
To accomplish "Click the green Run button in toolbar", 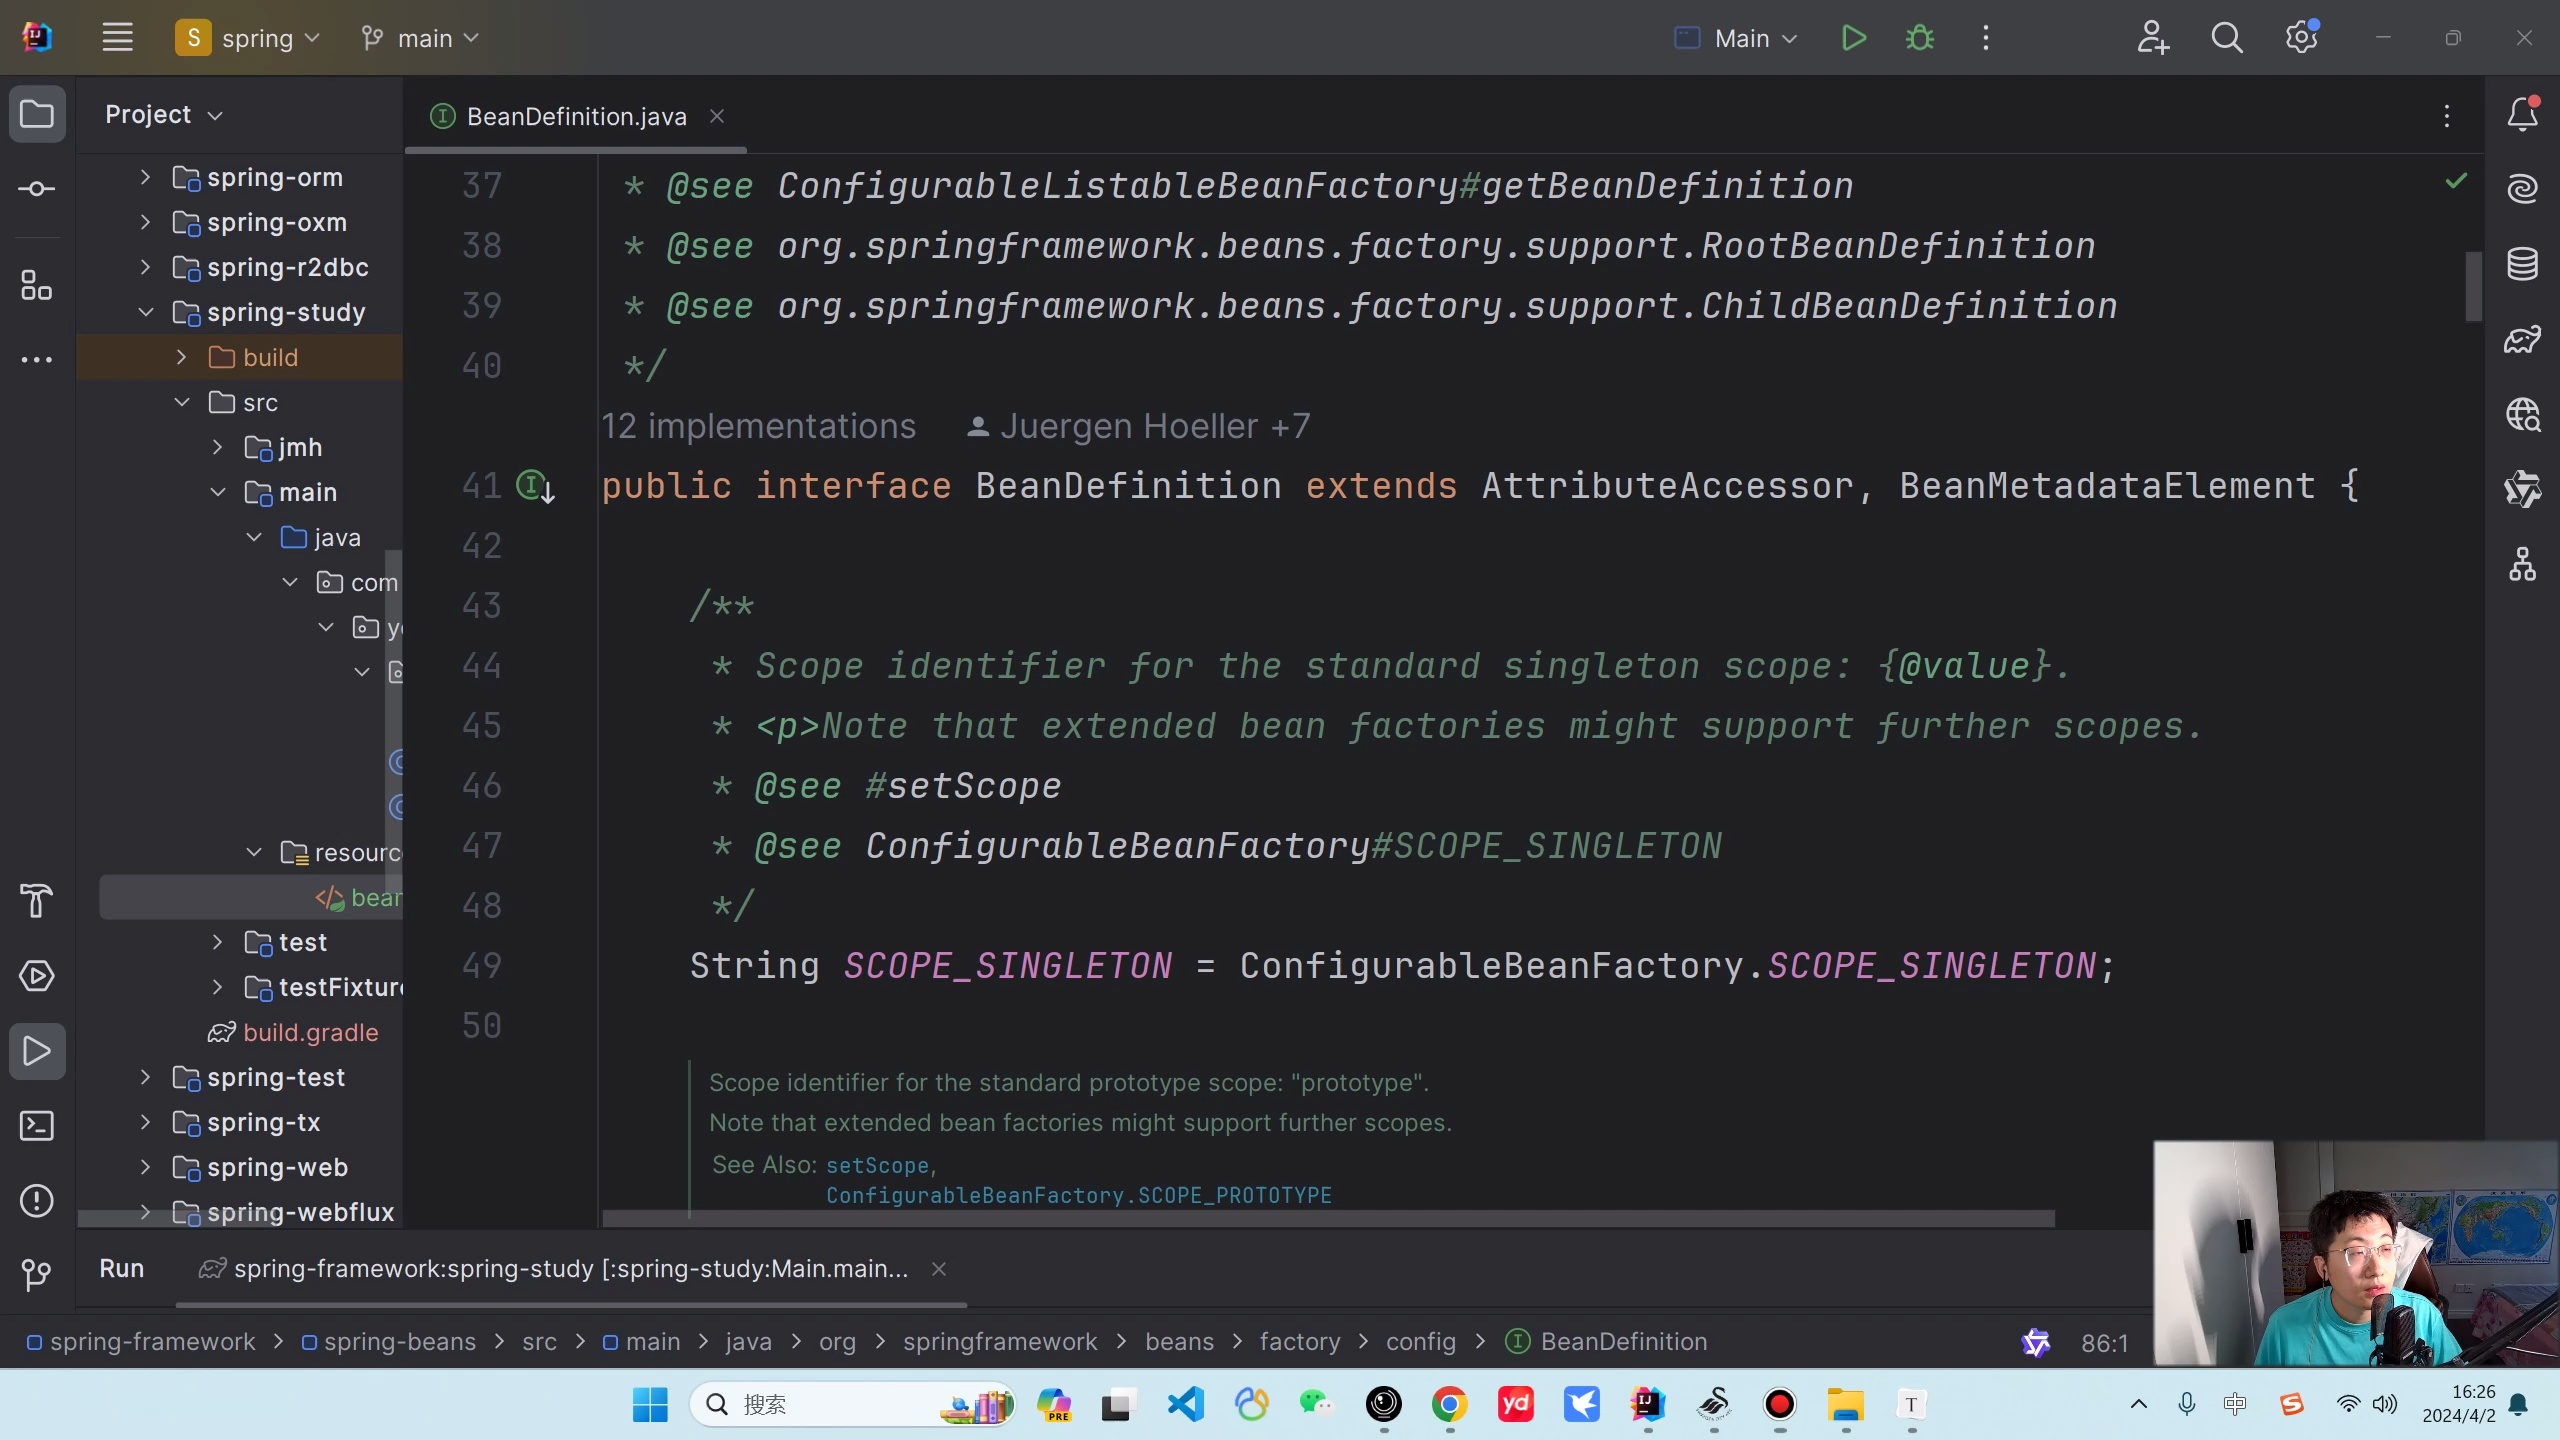I will (1853, 38).
